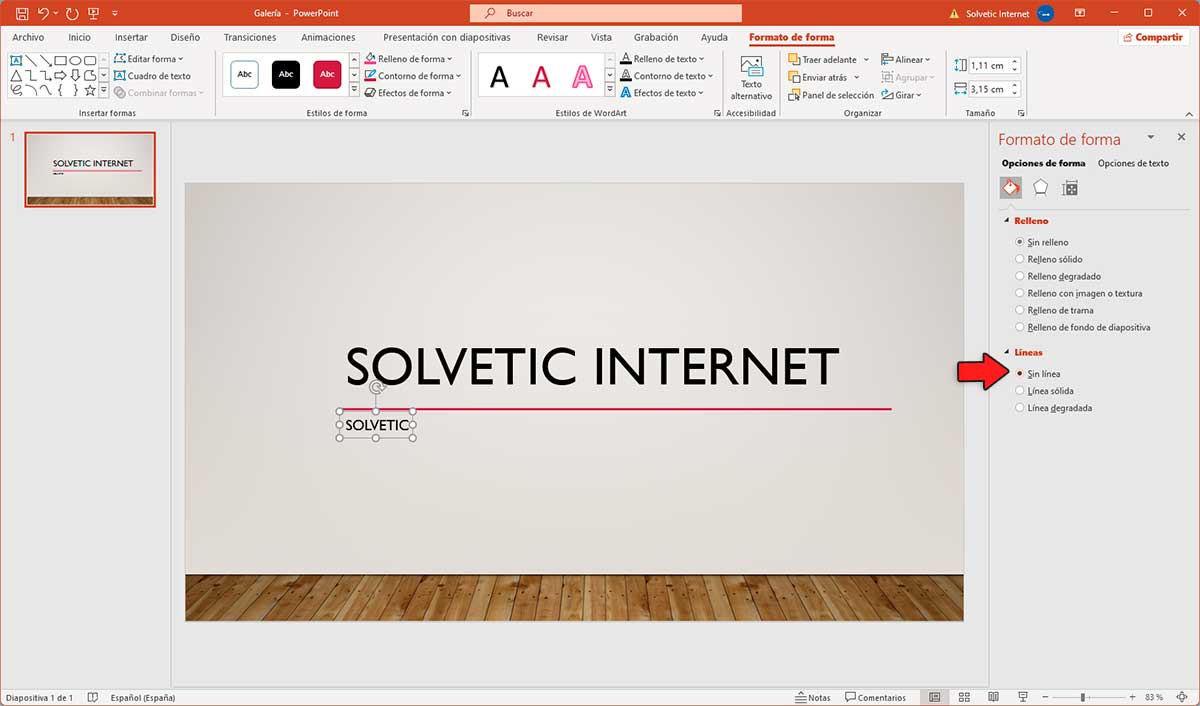This screenshot has height=706, width=1200.
Task: Open Alinear dropdown
Action: 906,60
